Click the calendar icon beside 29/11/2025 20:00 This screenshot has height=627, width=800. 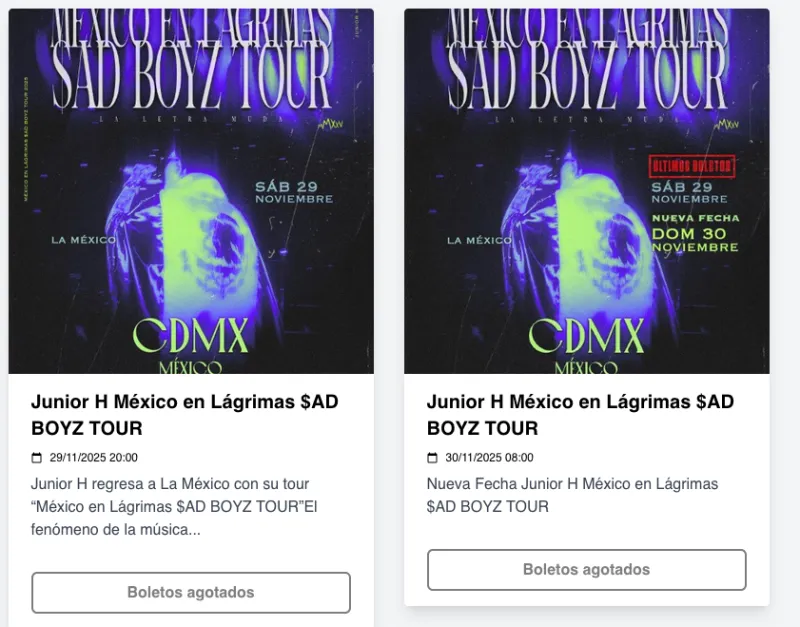pos(36,458)
